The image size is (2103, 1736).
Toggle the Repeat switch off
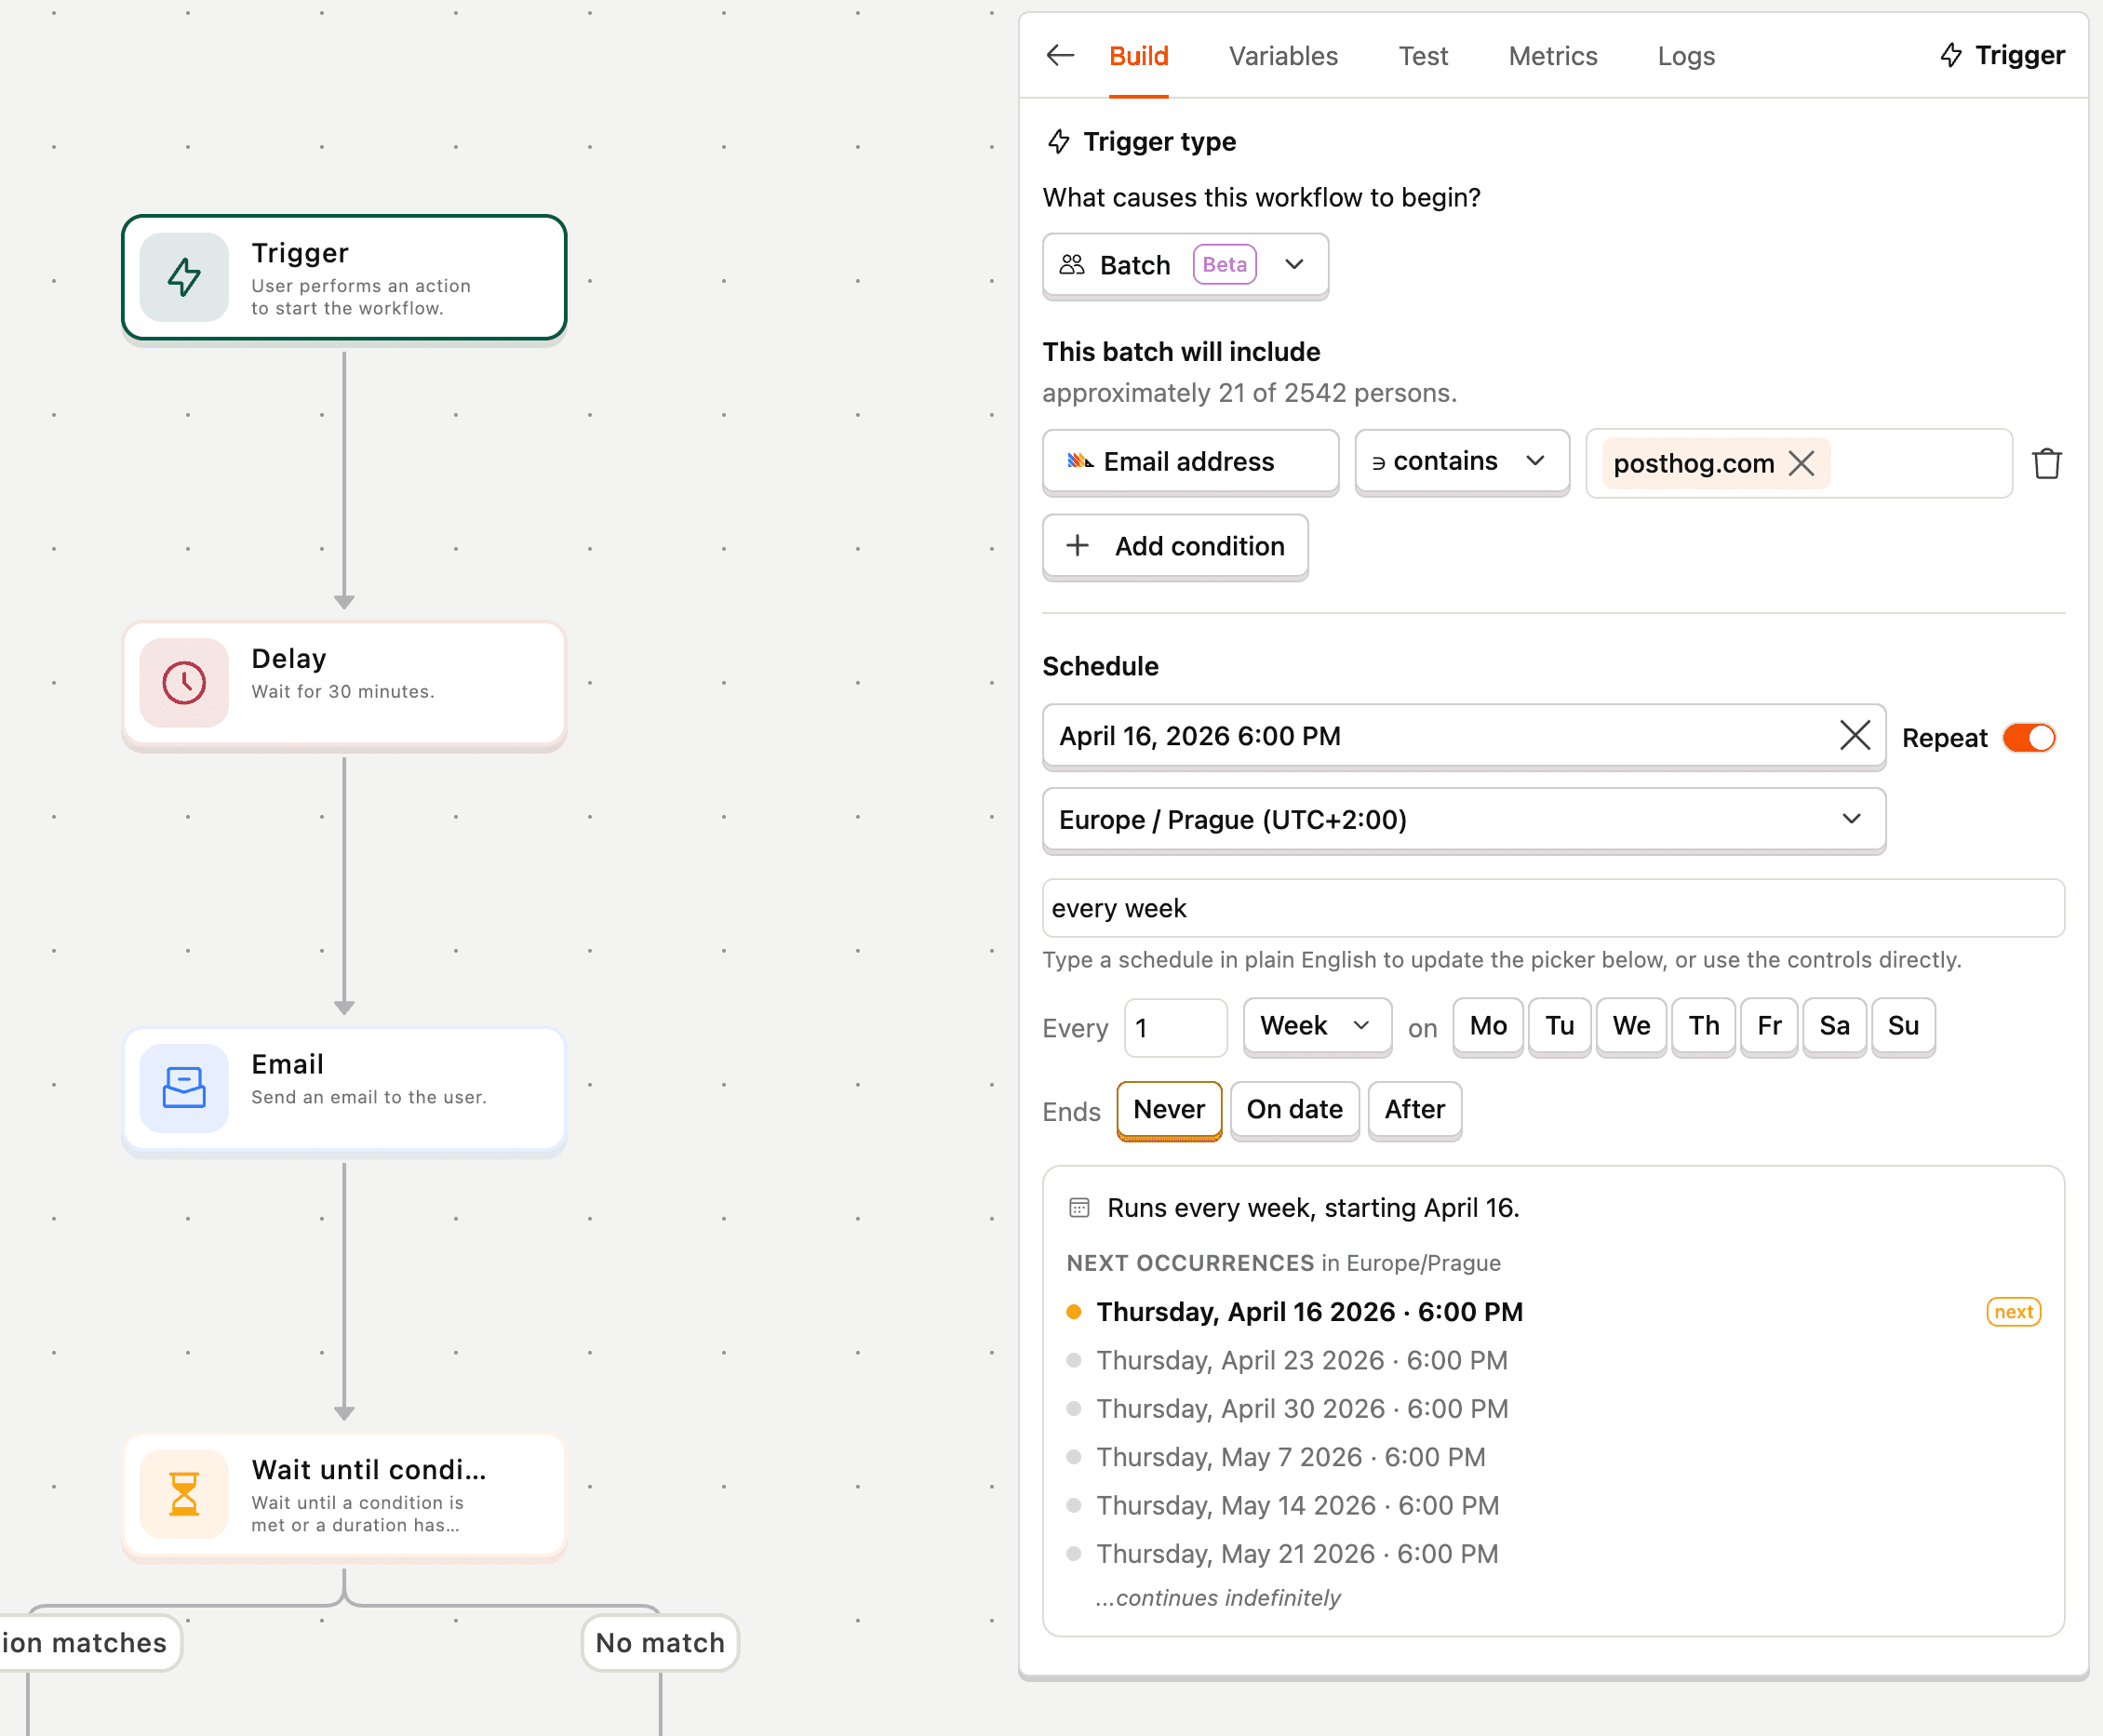pos(2029,738)
